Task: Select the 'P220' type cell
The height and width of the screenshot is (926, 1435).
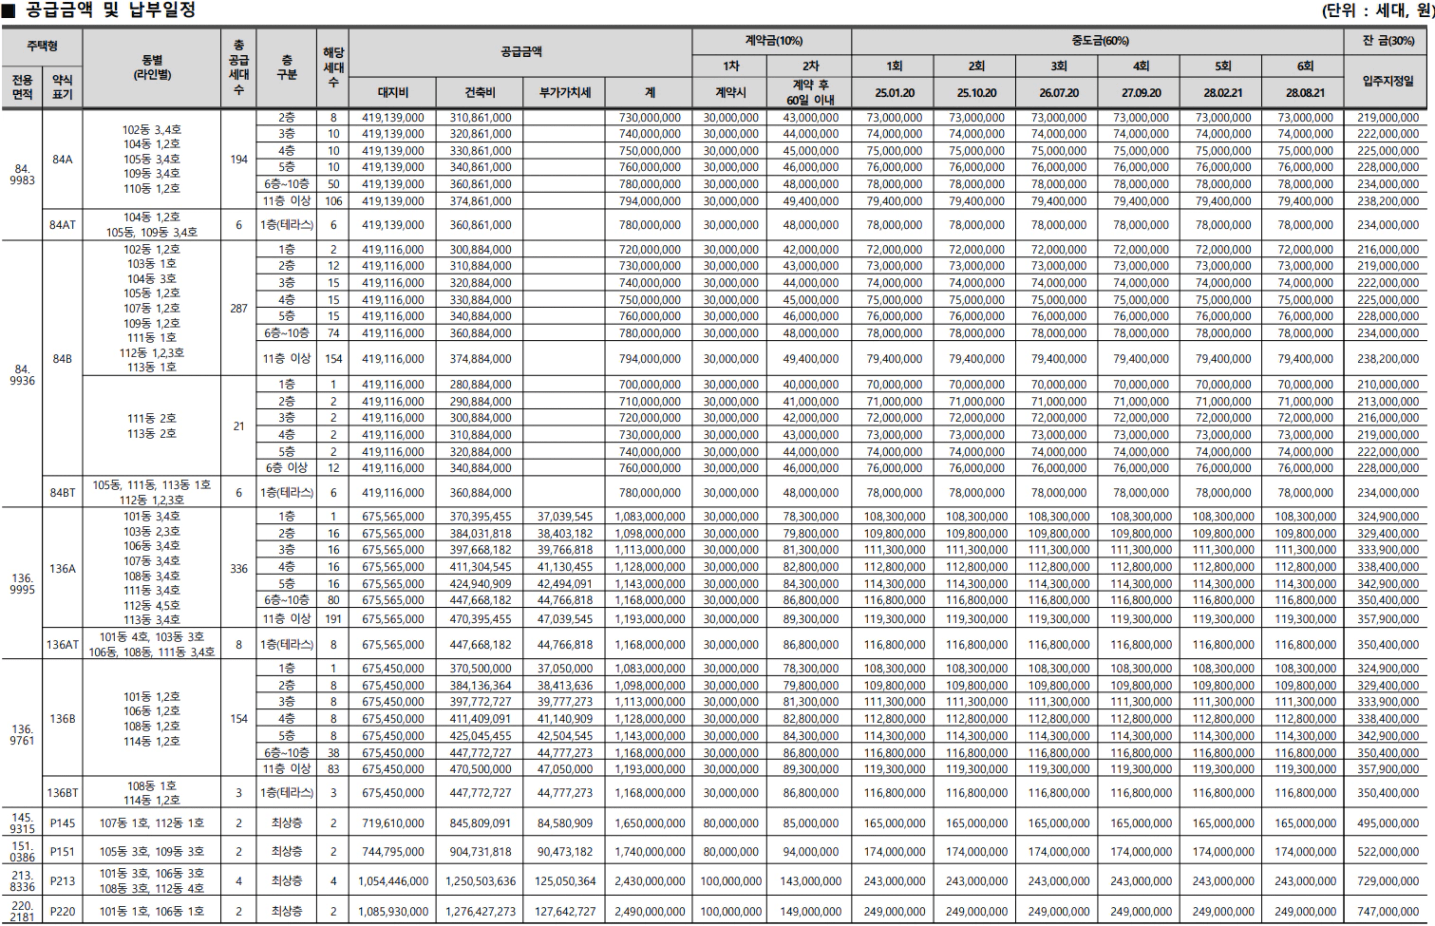Action: [62, 911]
